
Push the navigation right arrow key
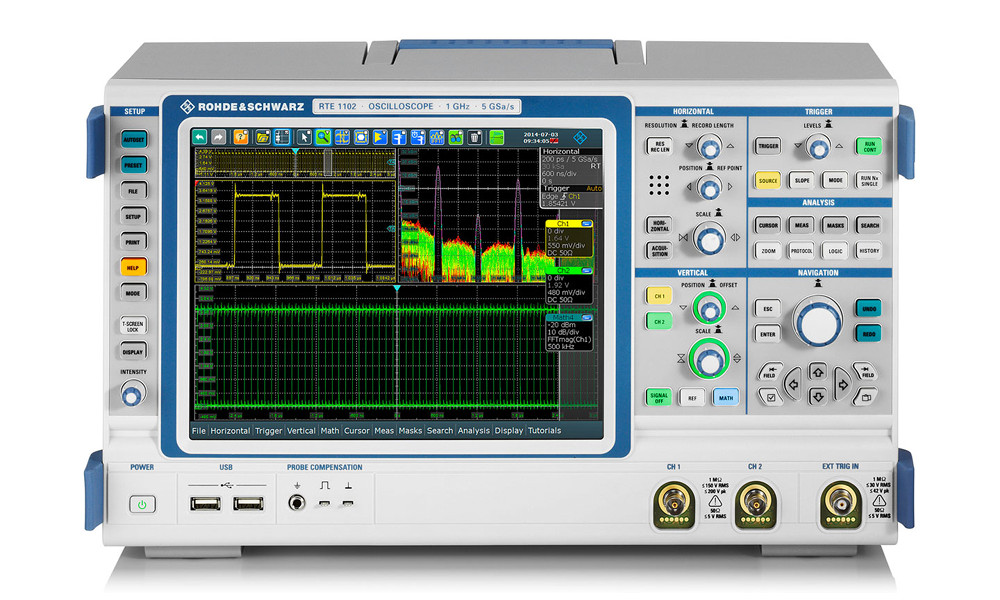pyautogui.click(x=842, y=384)
